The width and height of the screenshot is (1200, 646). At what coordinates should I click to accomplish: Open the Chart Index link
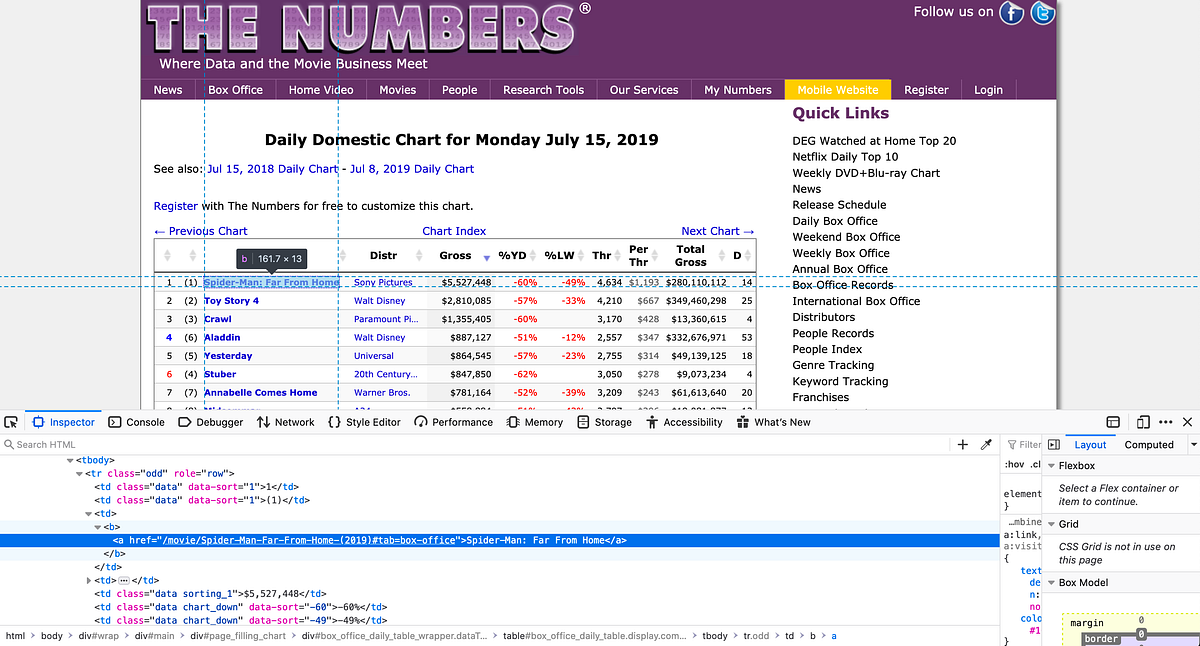click(454, 231)
